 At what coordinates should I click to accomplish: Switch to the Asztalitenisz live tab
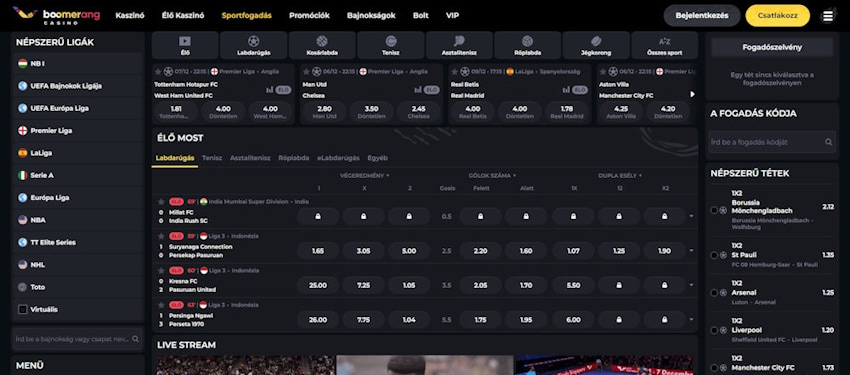tap(250, 158)
